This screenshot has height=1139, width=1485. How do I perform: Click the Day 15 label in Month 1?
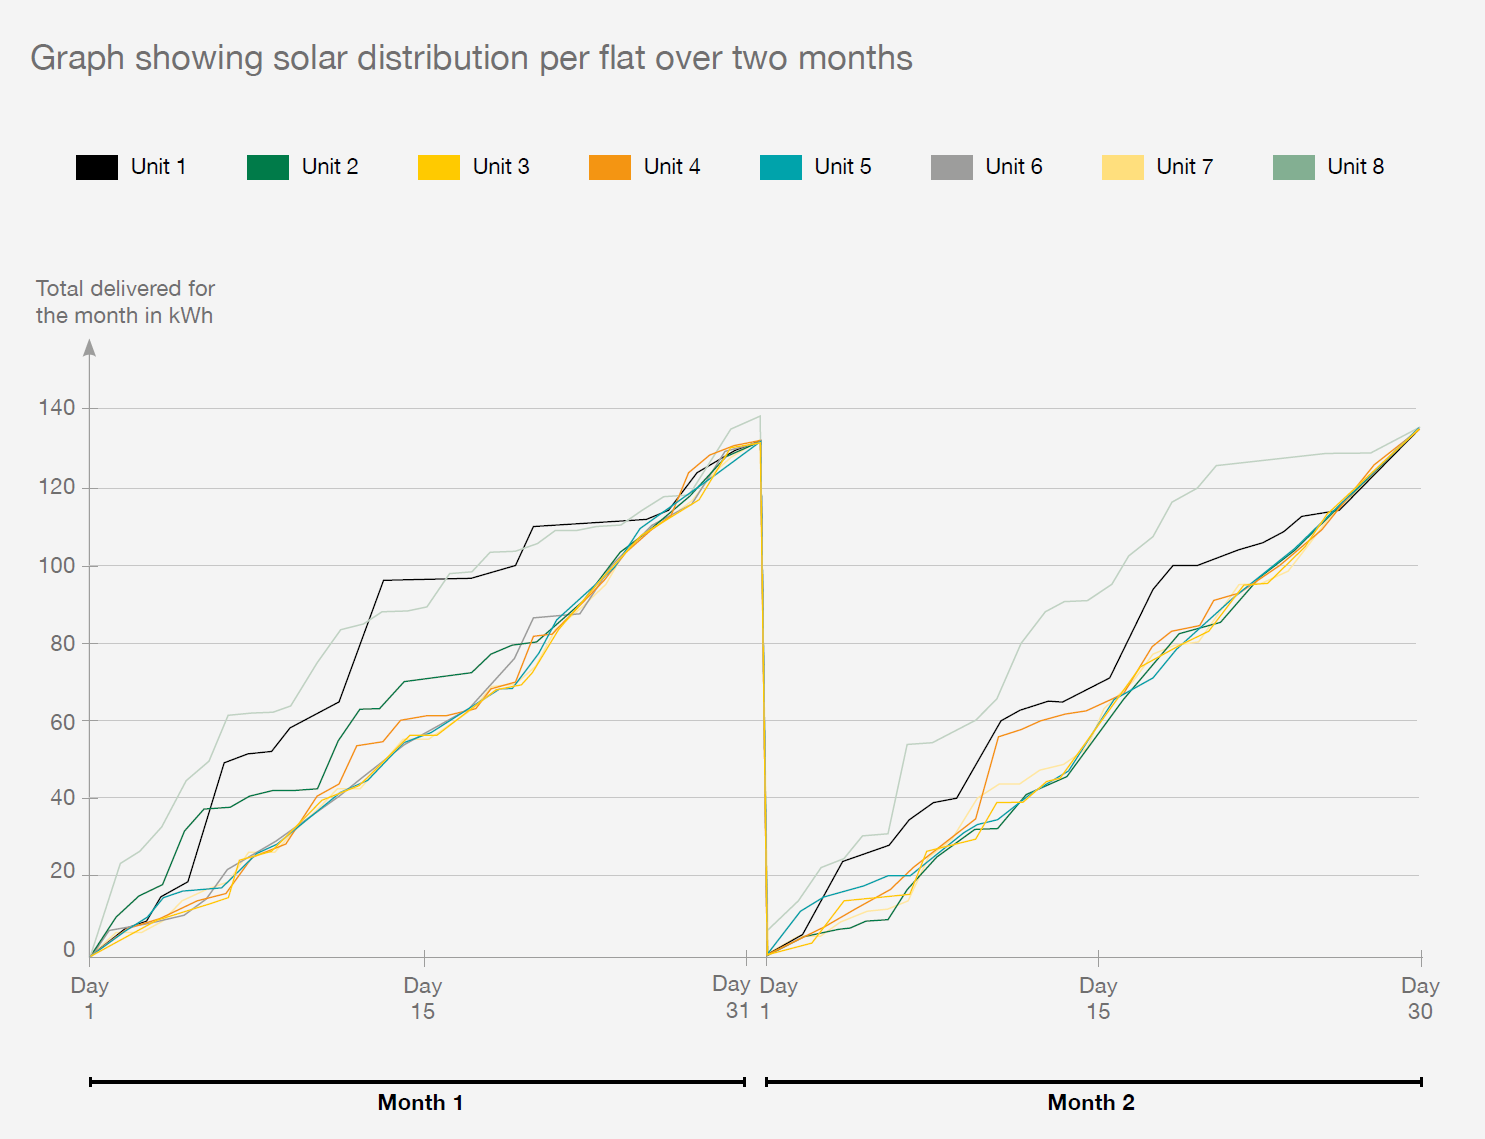click(423, 998)
